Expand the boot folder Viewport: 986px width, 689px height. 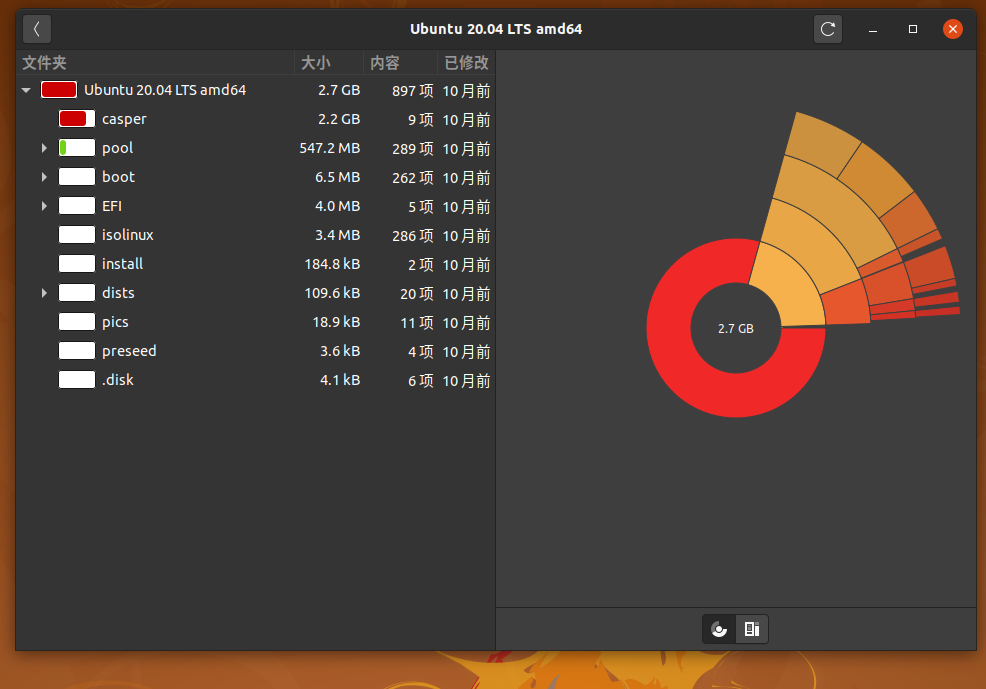coord(44,177)
